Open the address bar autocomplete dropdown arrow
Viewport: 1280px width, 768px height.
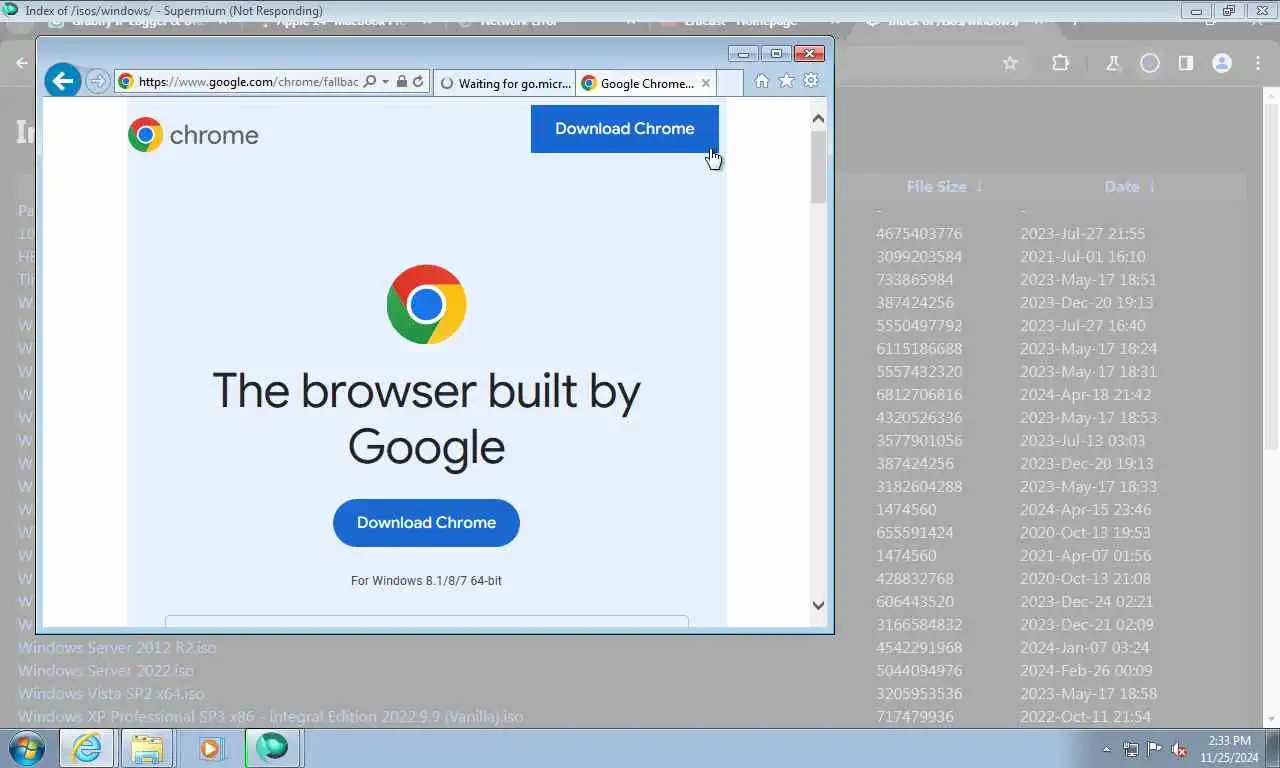click(386, 82)
